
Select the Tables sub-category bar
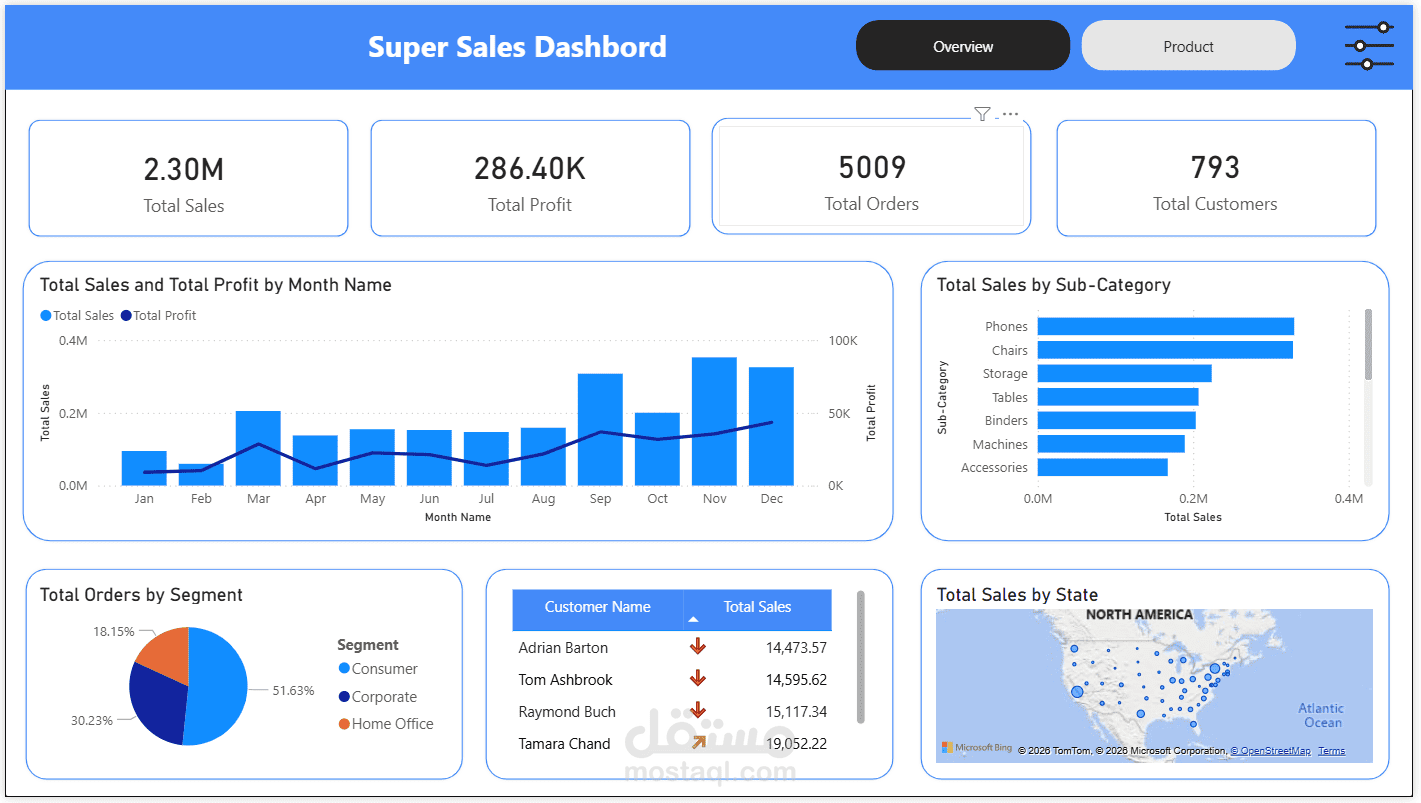pos(1118,397)
